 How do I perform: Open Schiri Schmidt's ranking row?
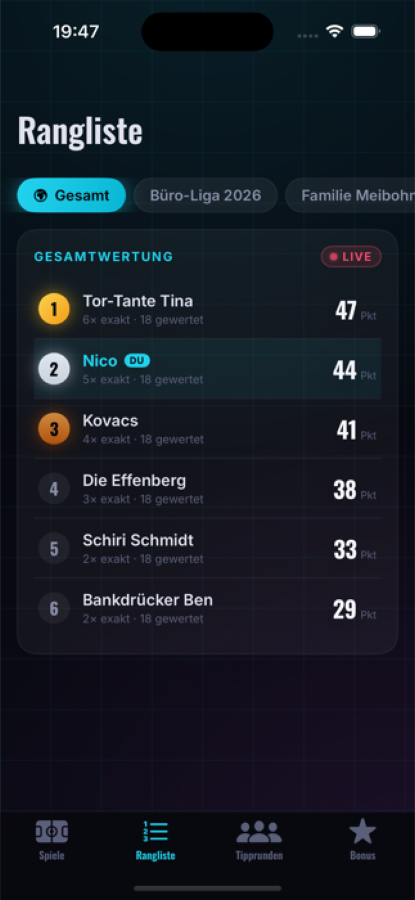point(207,548)
